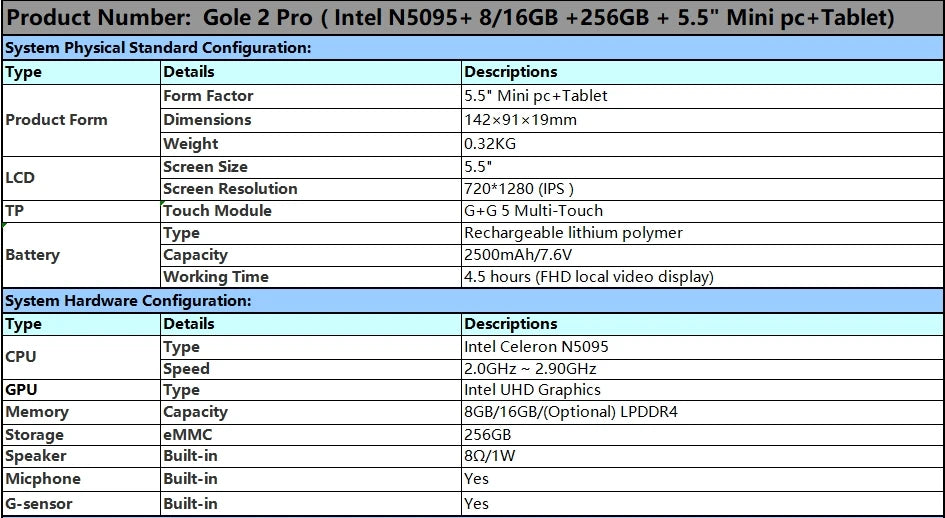945x518 pixels.
Task: Select the eMMC storage details cell
Action: (x=187, y=435)
